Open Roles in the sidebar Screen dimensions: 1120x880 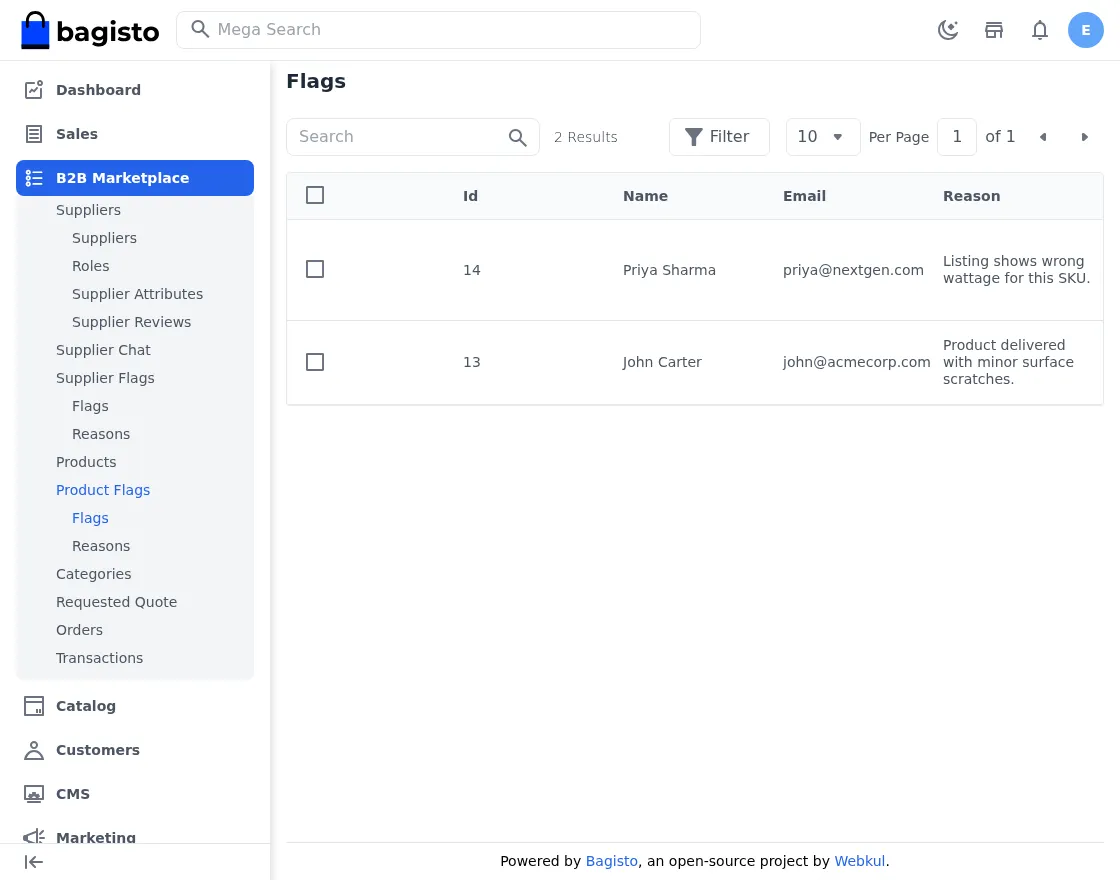[91, 266]
